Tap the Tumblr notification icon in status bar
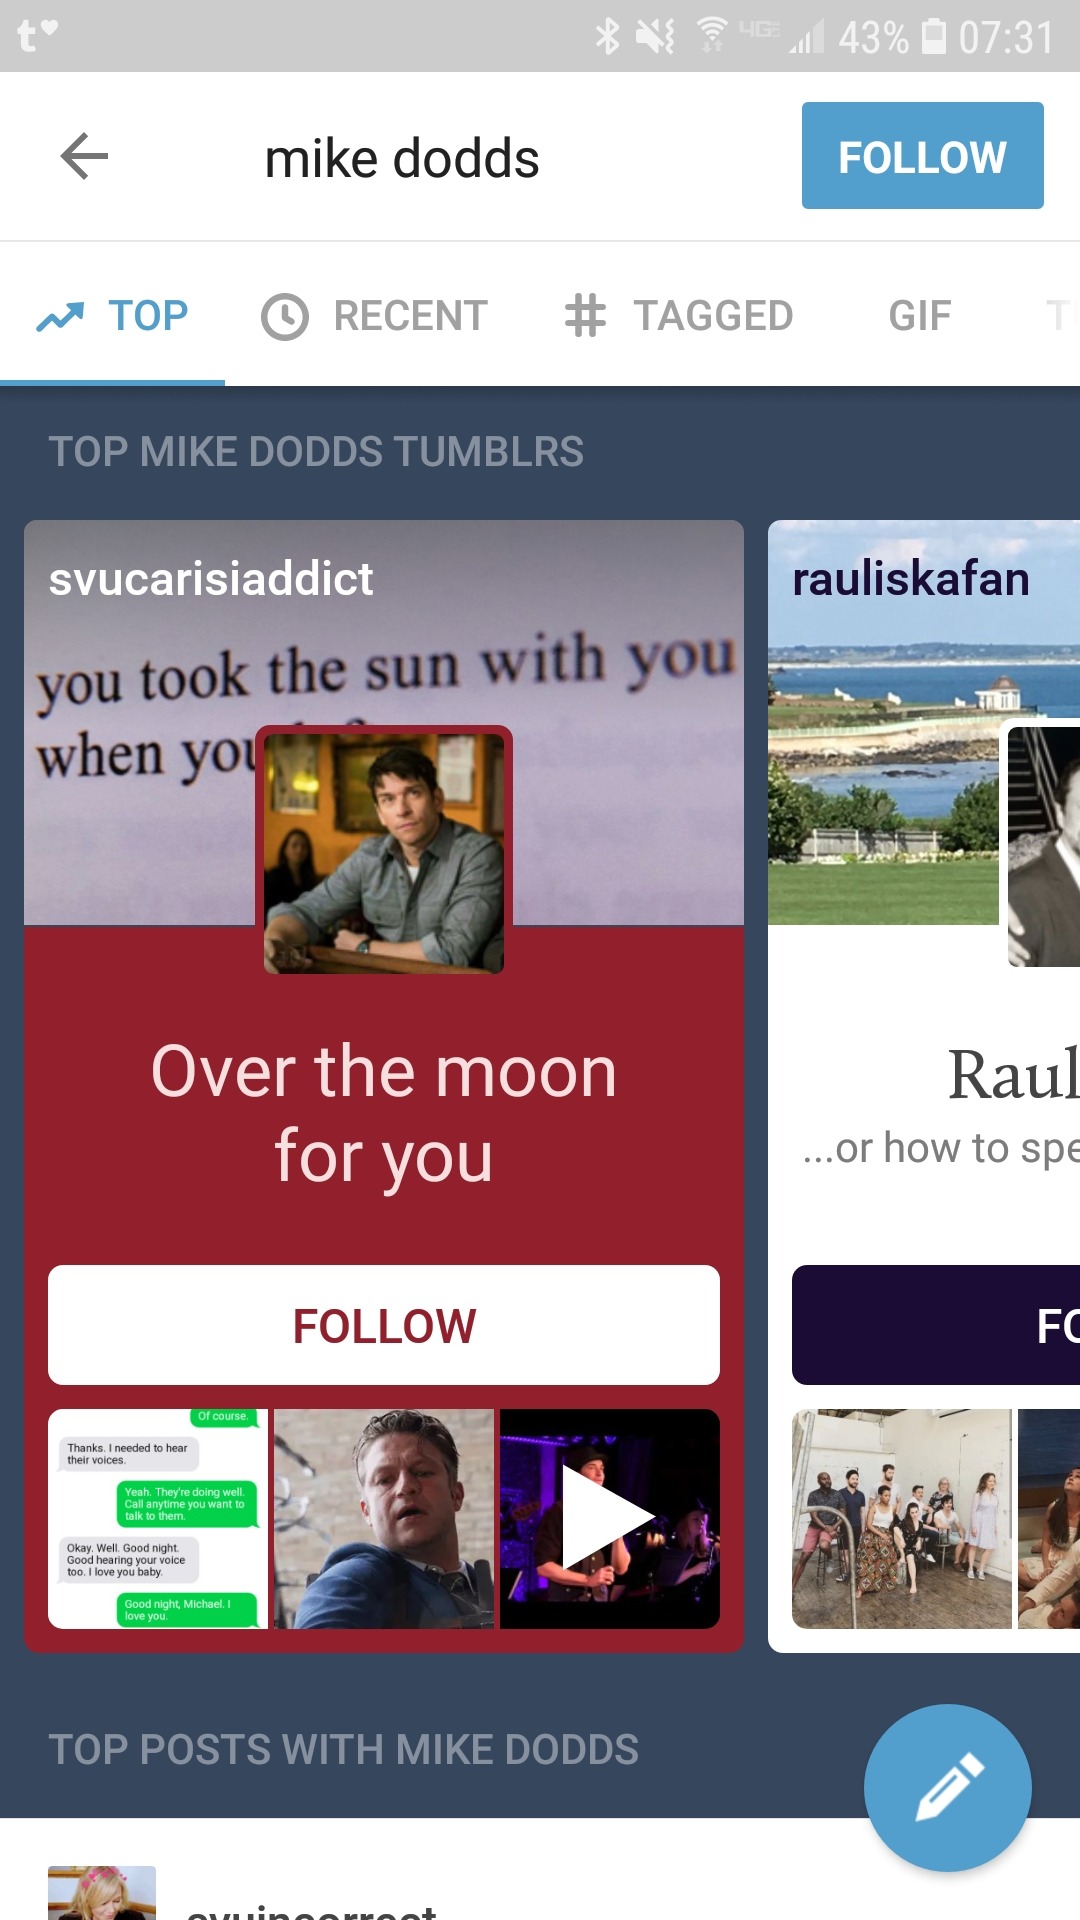 click(37, 35)
